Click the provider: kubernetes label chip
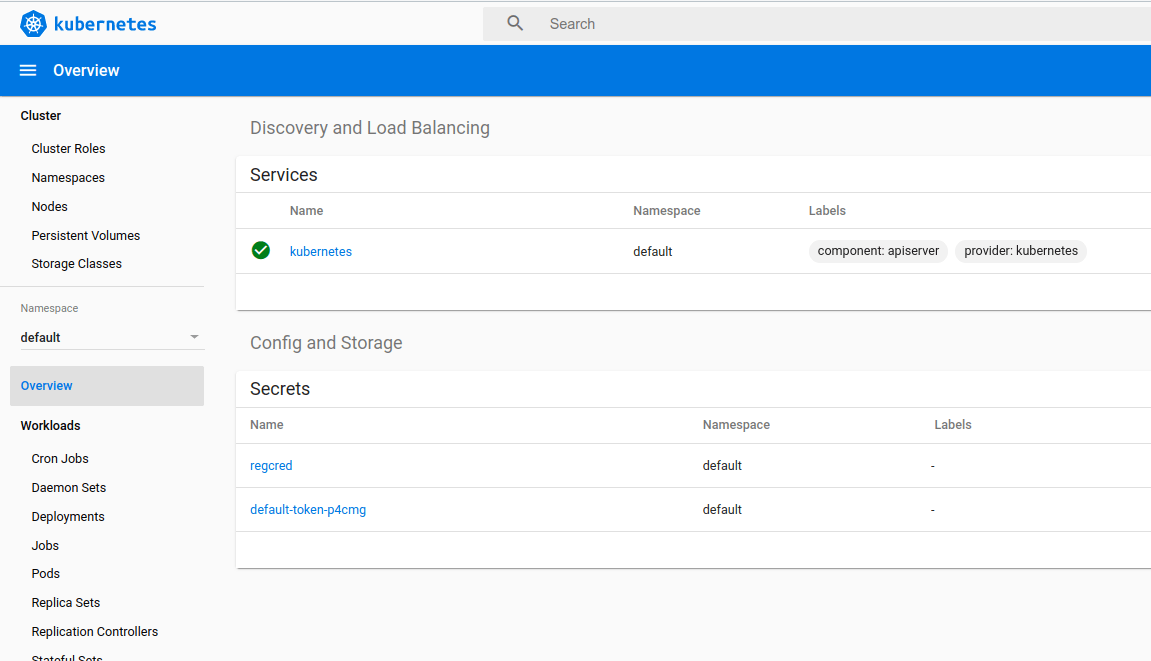 tap(1020, 251)
